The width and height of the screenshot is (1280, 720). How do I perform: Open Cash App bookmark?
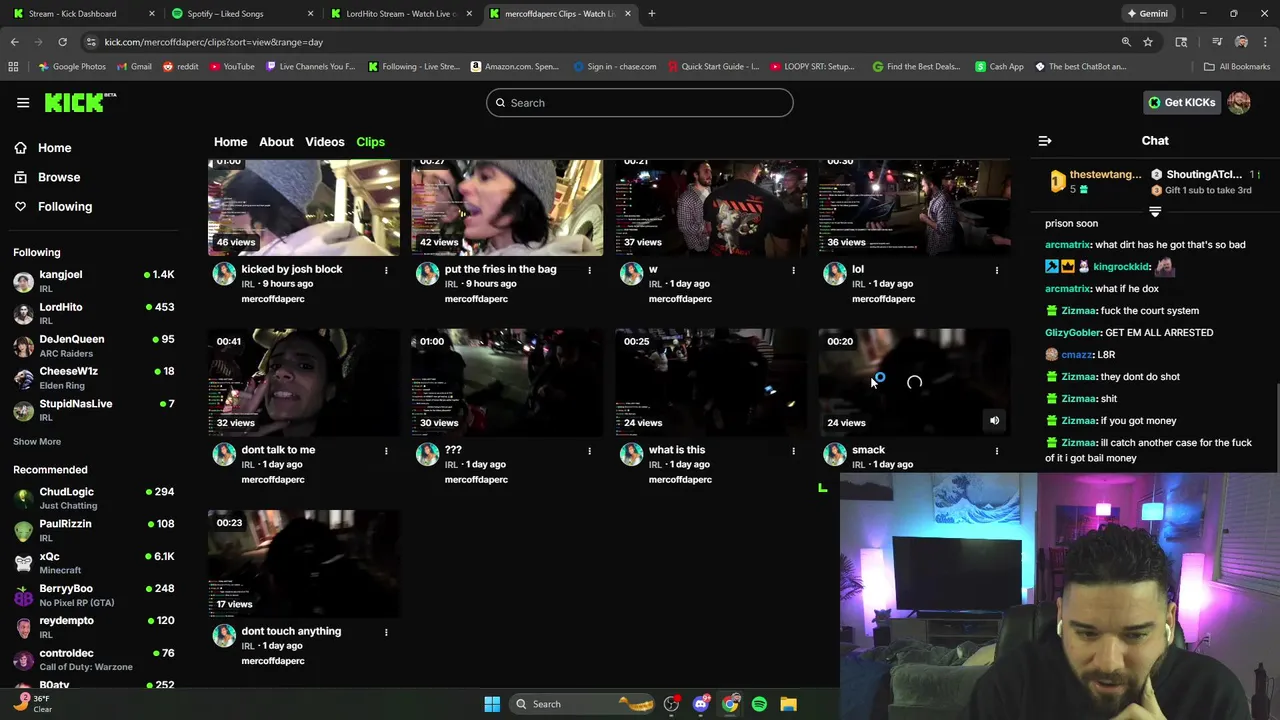tap(999, 66)
